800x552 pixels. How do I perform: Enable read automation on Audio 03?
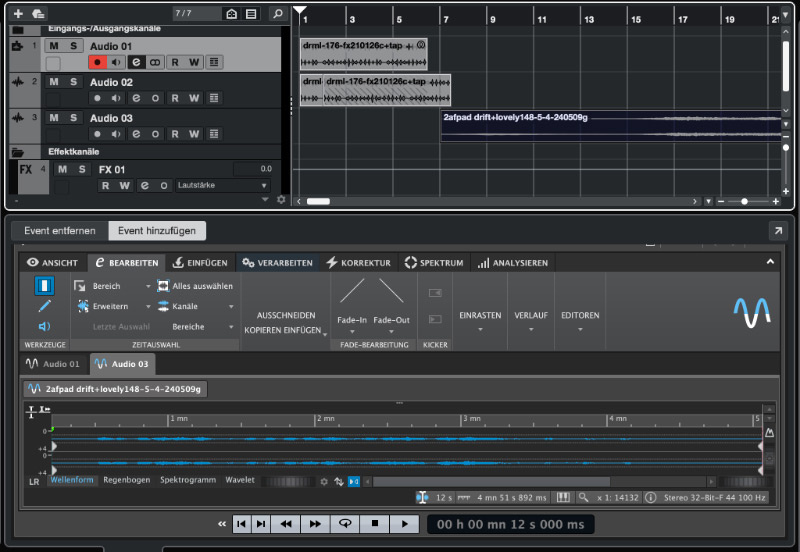click(x=175, y=134)
